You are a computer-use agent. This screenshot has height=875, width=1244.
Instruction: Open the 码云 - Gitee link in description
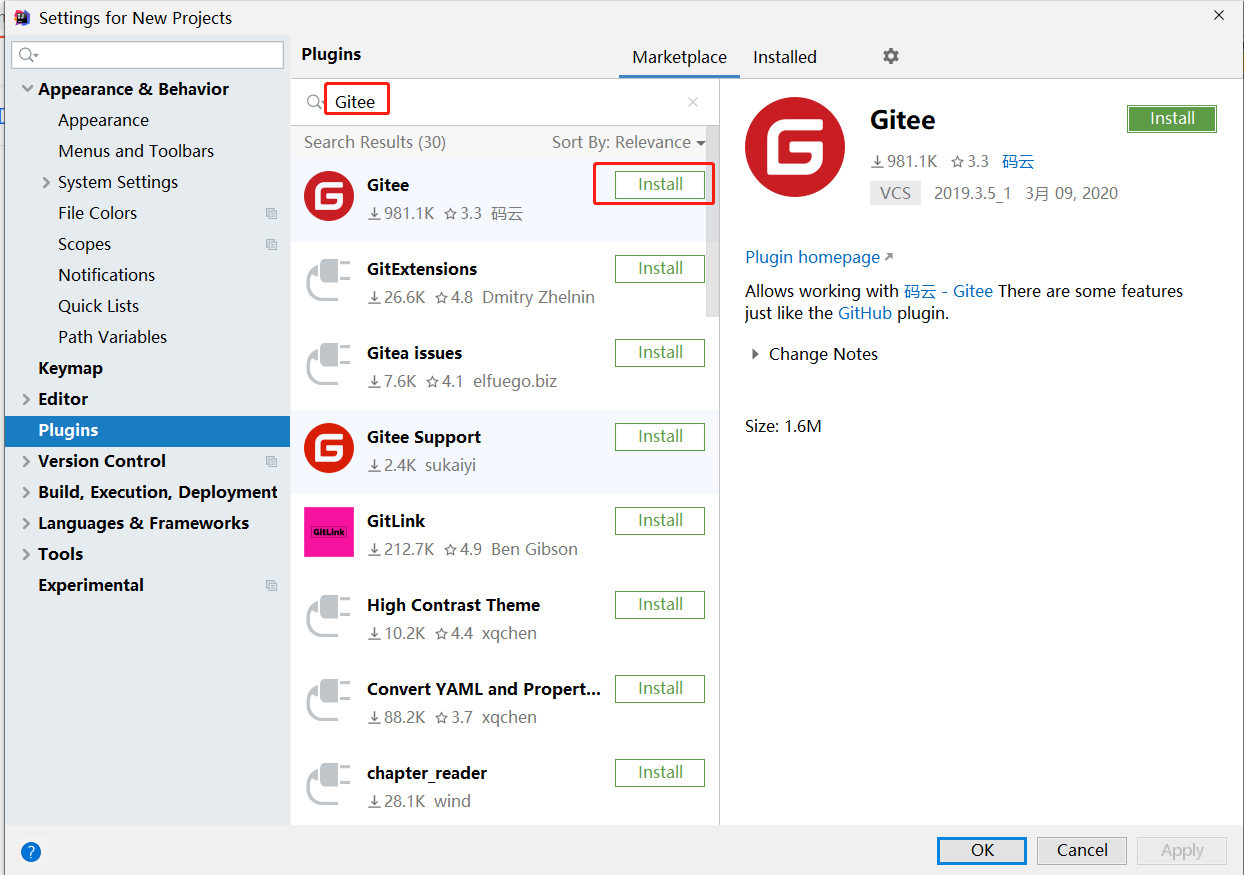[x=948, y=291]
